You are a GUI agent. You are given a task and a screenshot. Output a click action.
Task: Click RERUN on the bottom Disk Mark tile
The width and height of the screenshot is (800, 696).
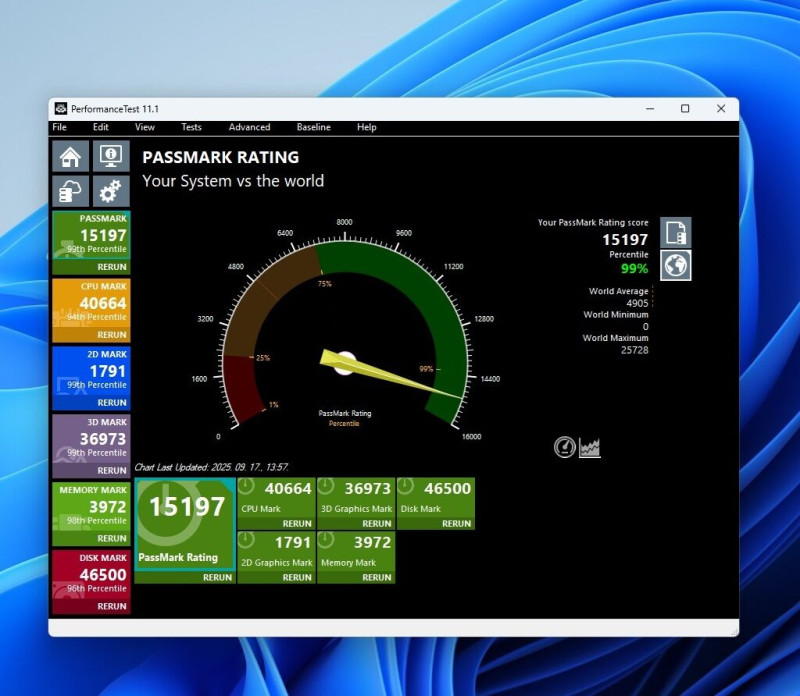point(456,524)
